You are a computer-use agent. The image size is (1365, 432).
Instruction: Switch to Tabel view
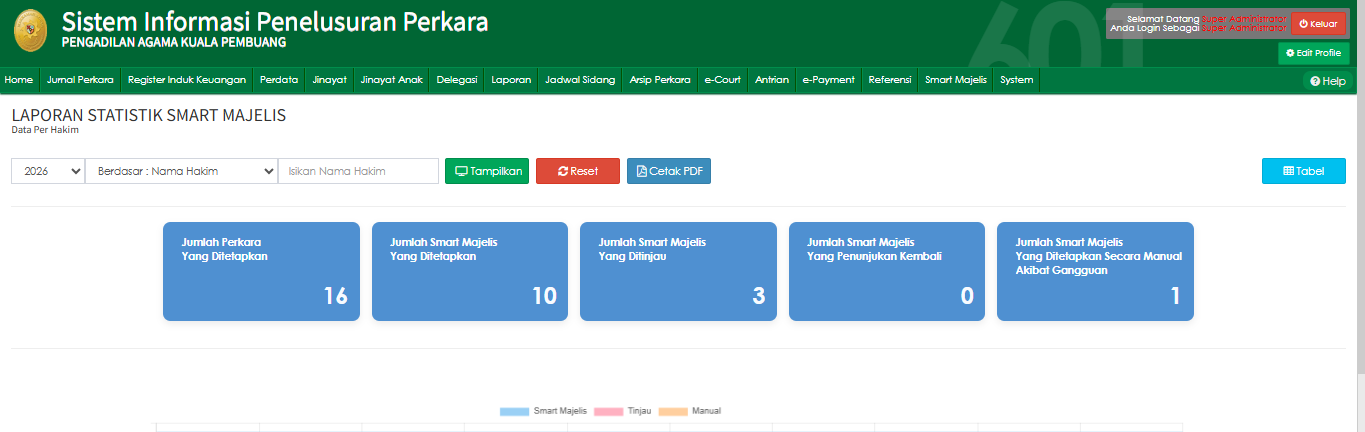coord(1303,171)
